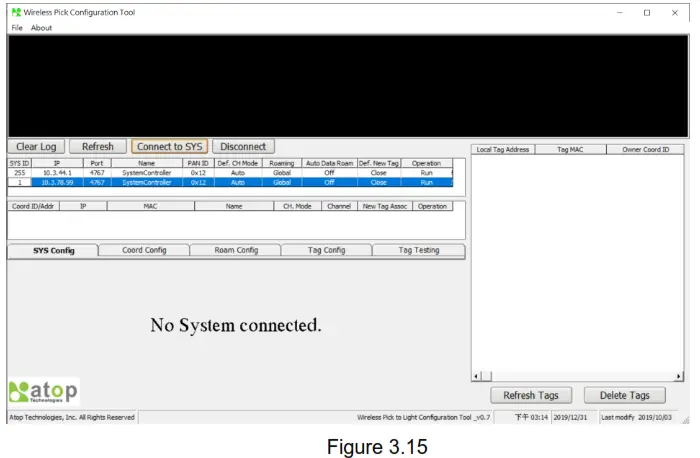Click 'SystemController' name in row 10.3.44.1
Image resolution: width=700 pixels, height=458 pixels.
(146, 173)
